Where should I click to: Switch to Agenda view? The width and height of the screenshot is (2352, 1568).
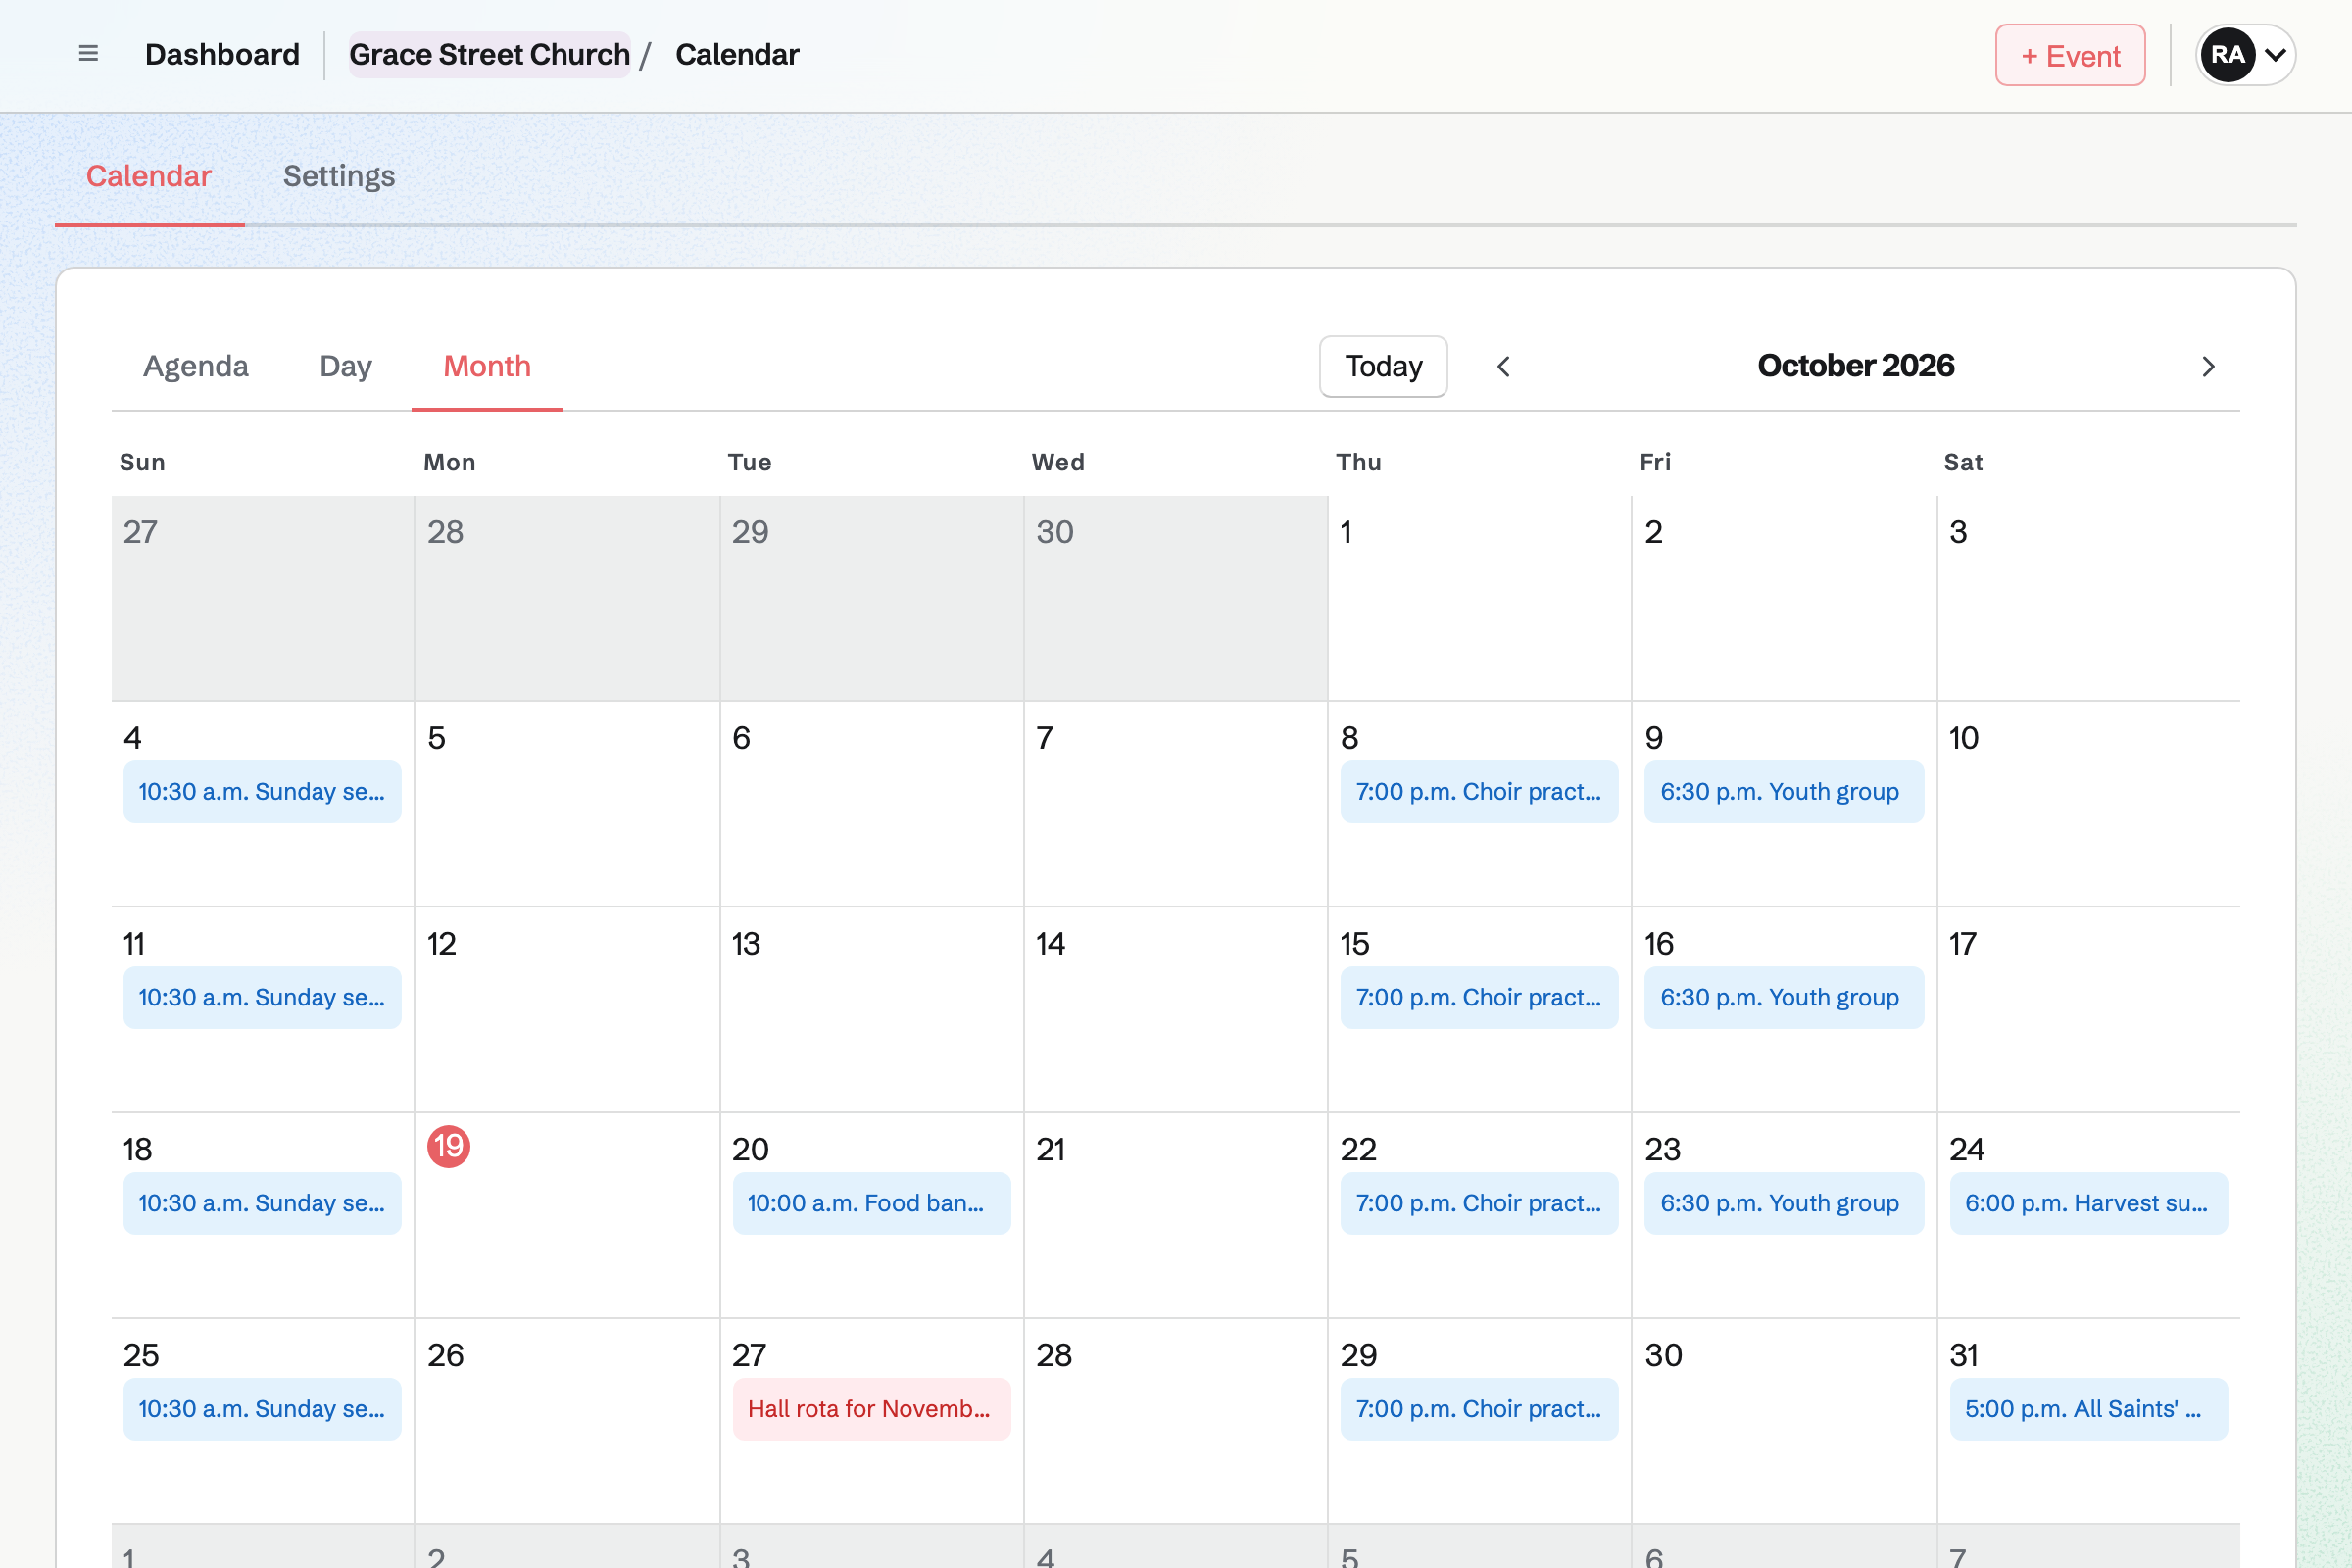196,366
